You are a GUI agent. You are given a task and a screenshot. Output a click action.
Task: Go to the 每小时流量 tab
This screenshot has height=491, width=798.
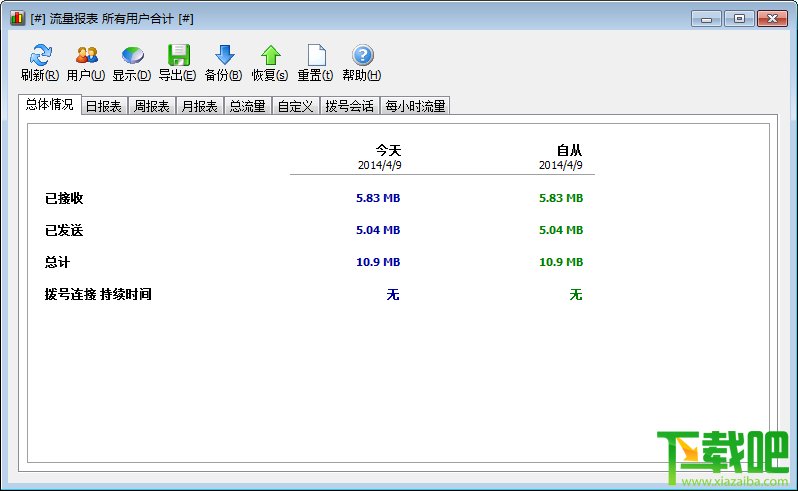[x=415, y=106]
